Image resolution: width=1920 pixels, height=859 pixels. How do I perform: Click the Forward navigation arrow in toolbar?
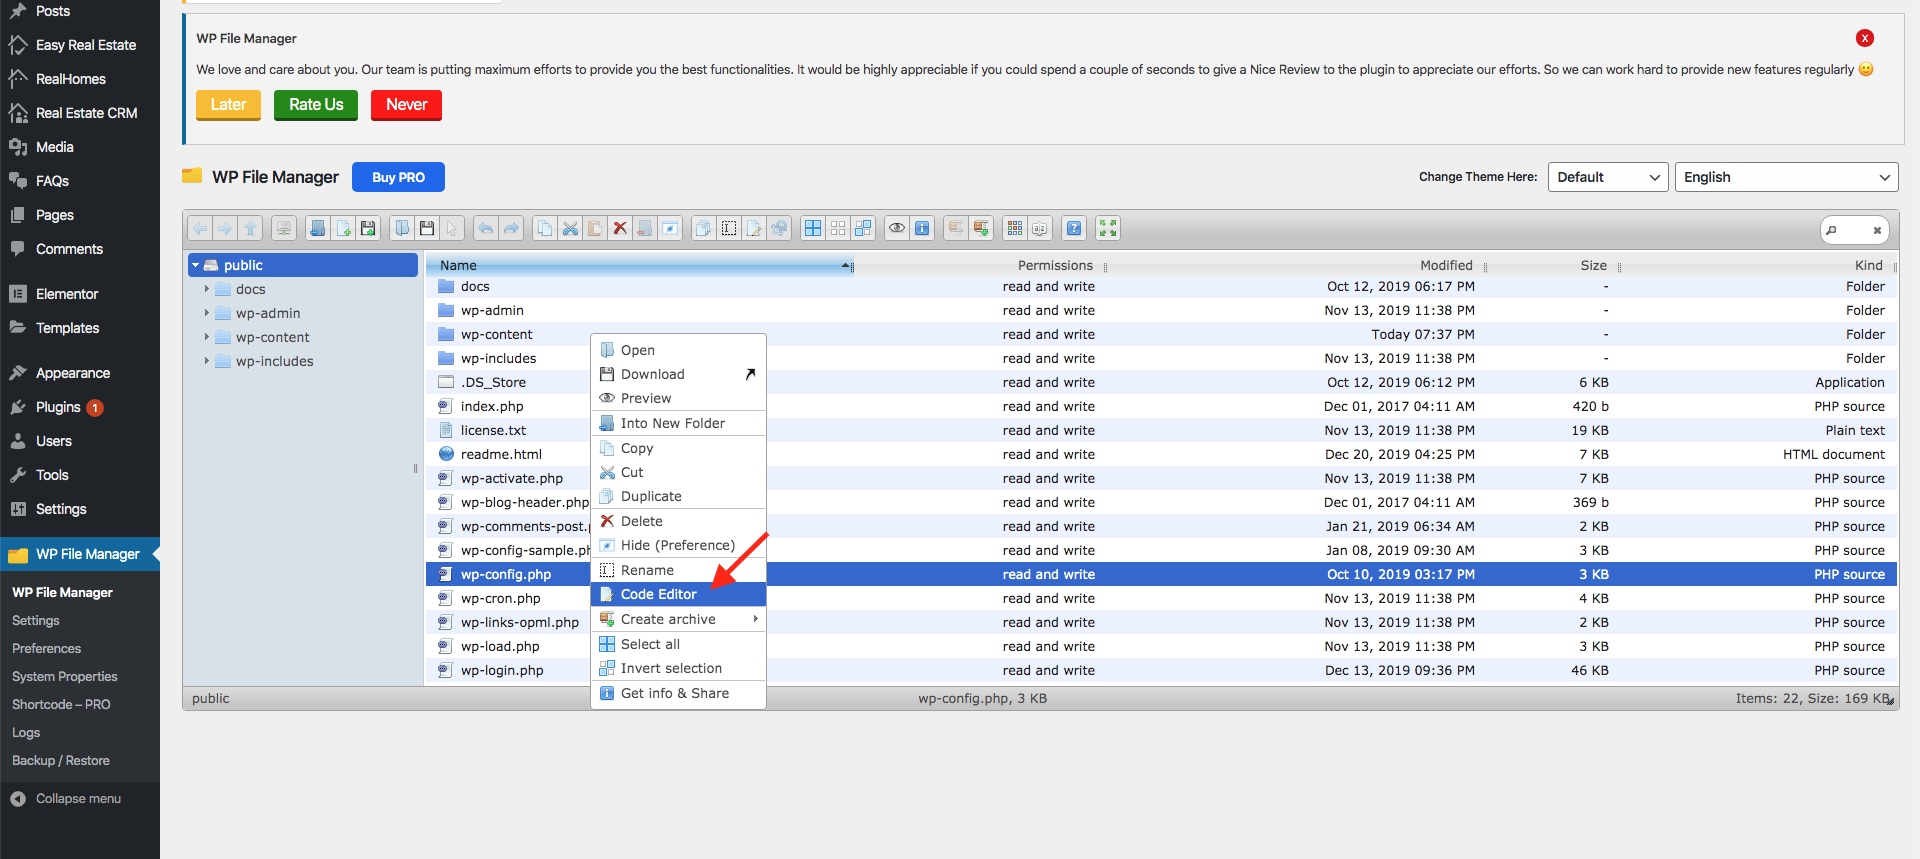[225, 228]
